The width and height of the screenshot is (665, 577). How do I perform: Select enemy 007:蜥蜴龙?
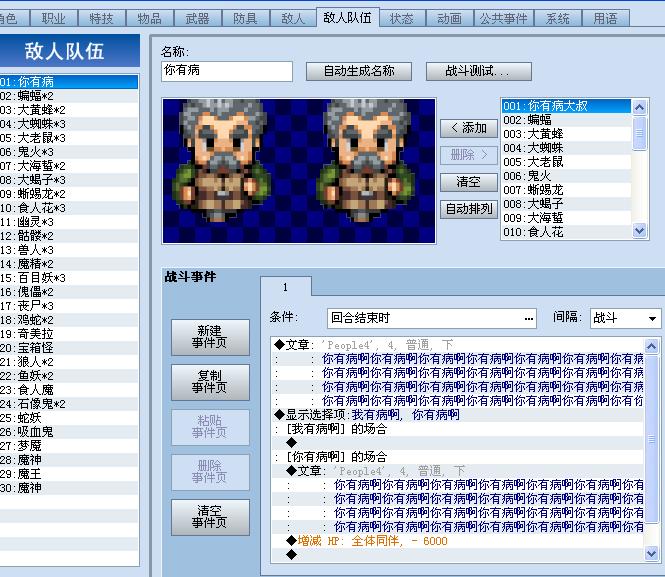566,190
